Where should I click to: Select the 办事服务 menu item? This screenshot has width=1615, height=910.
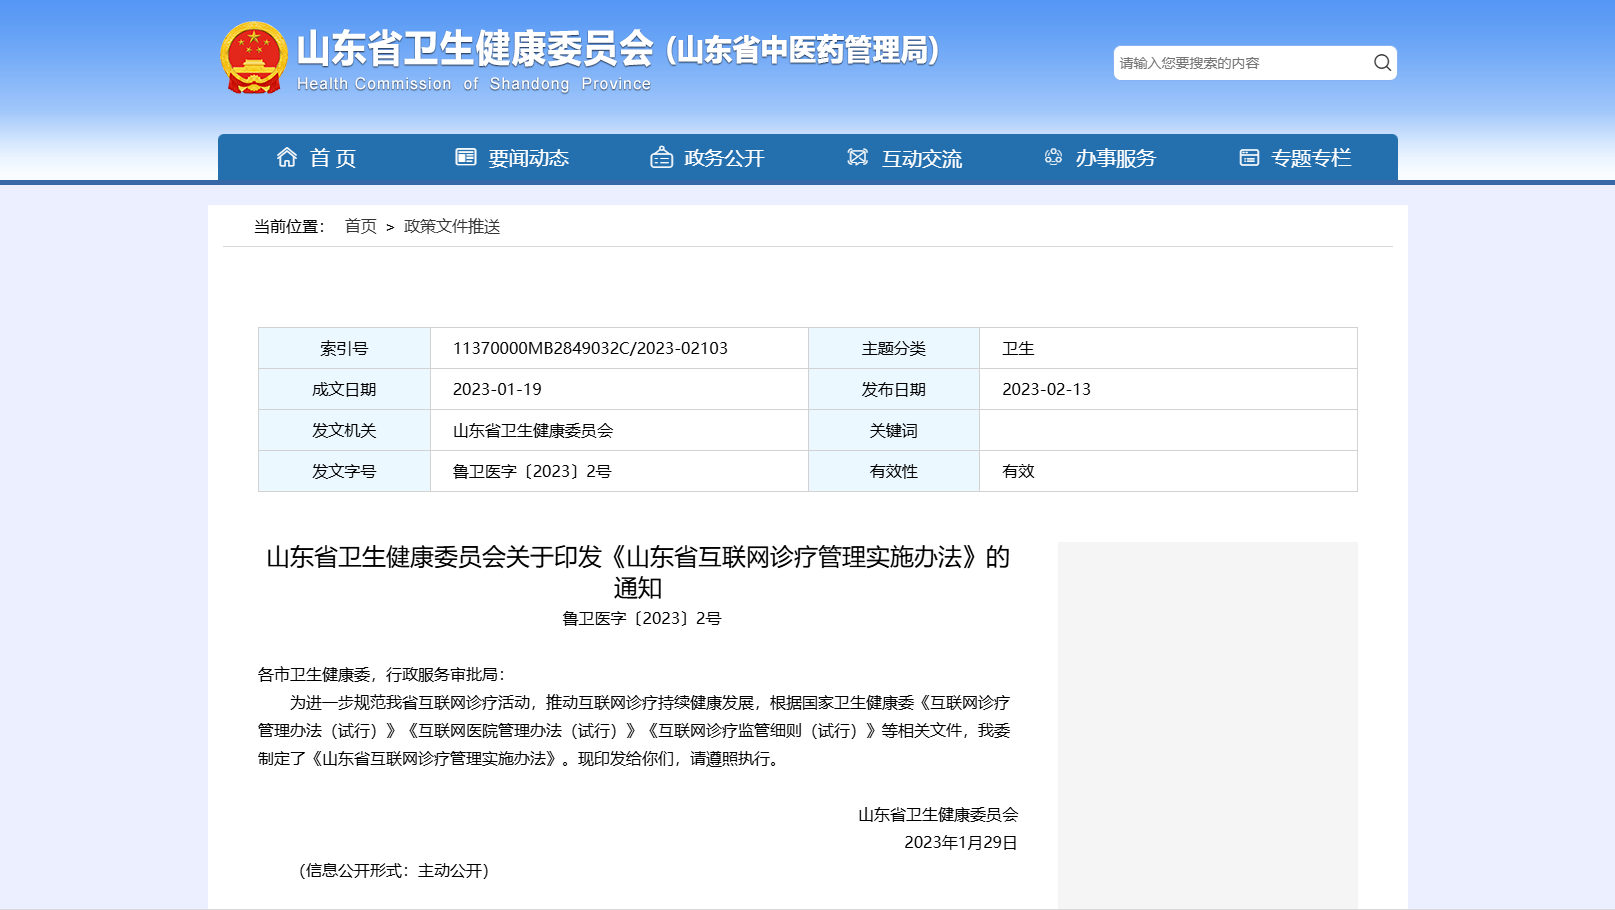pyautogui.click(x=1115, y=158)
